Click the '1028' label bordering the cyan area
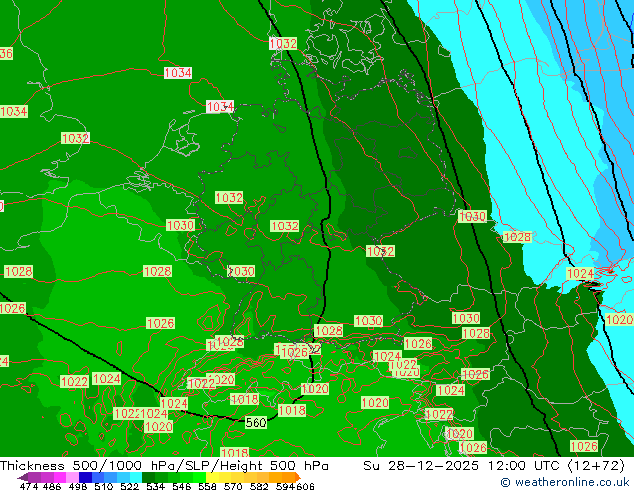634x490 pixels. (517, 237)
